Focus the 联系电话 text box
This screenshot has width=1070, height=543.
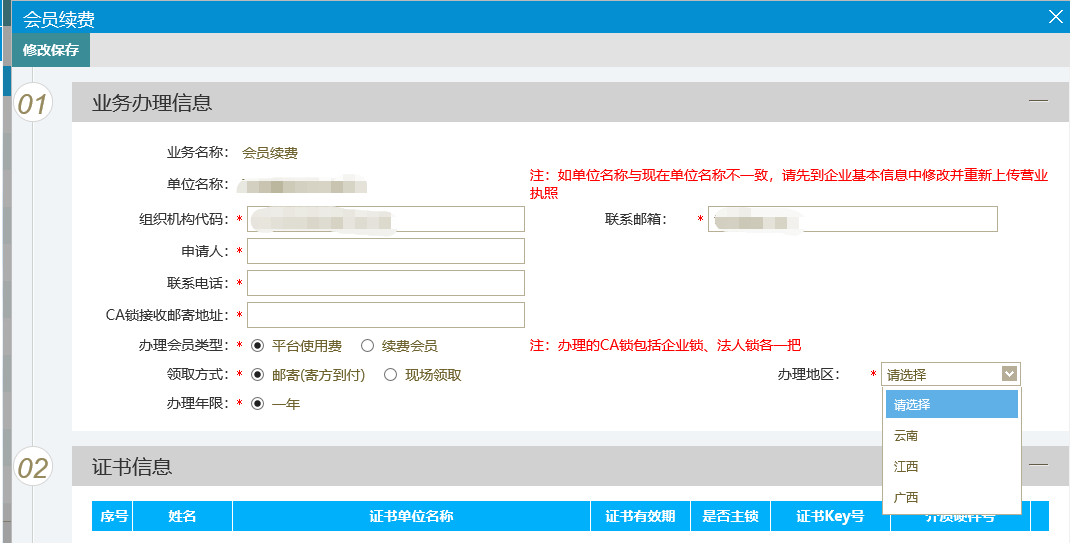click(385, 283)
